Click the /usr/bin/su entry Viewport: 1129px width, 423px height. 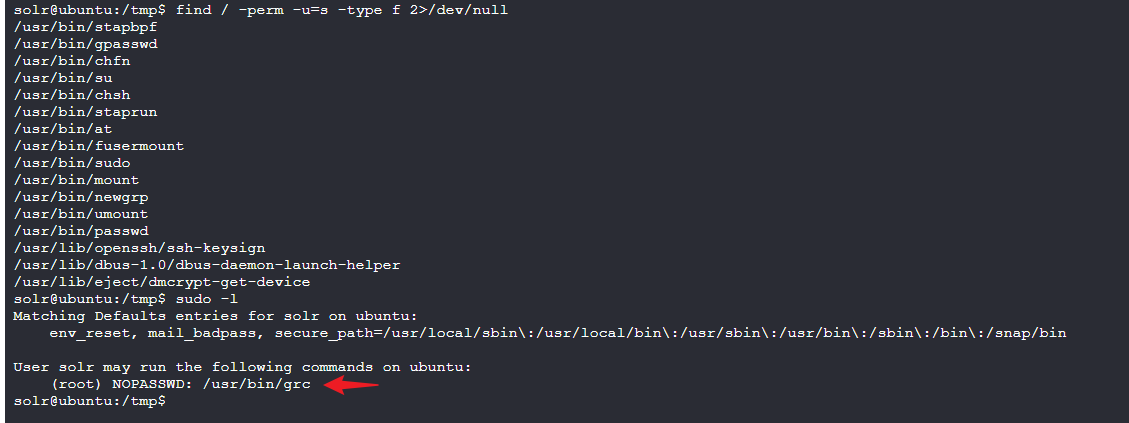(63, 78)
